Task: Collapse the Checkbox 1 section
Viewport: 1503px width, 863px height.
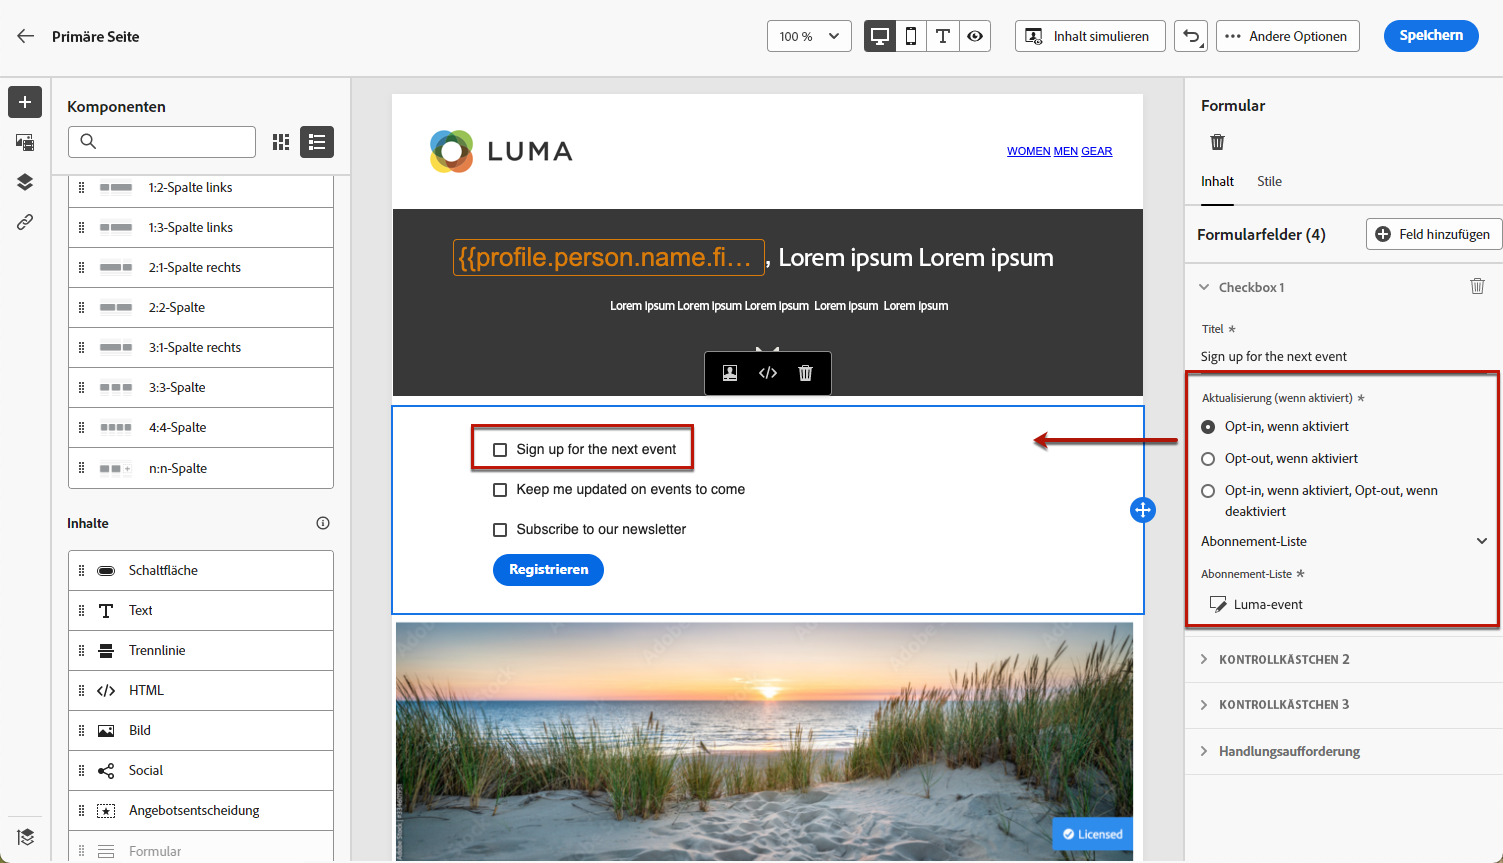Action: pos(1204,287)
